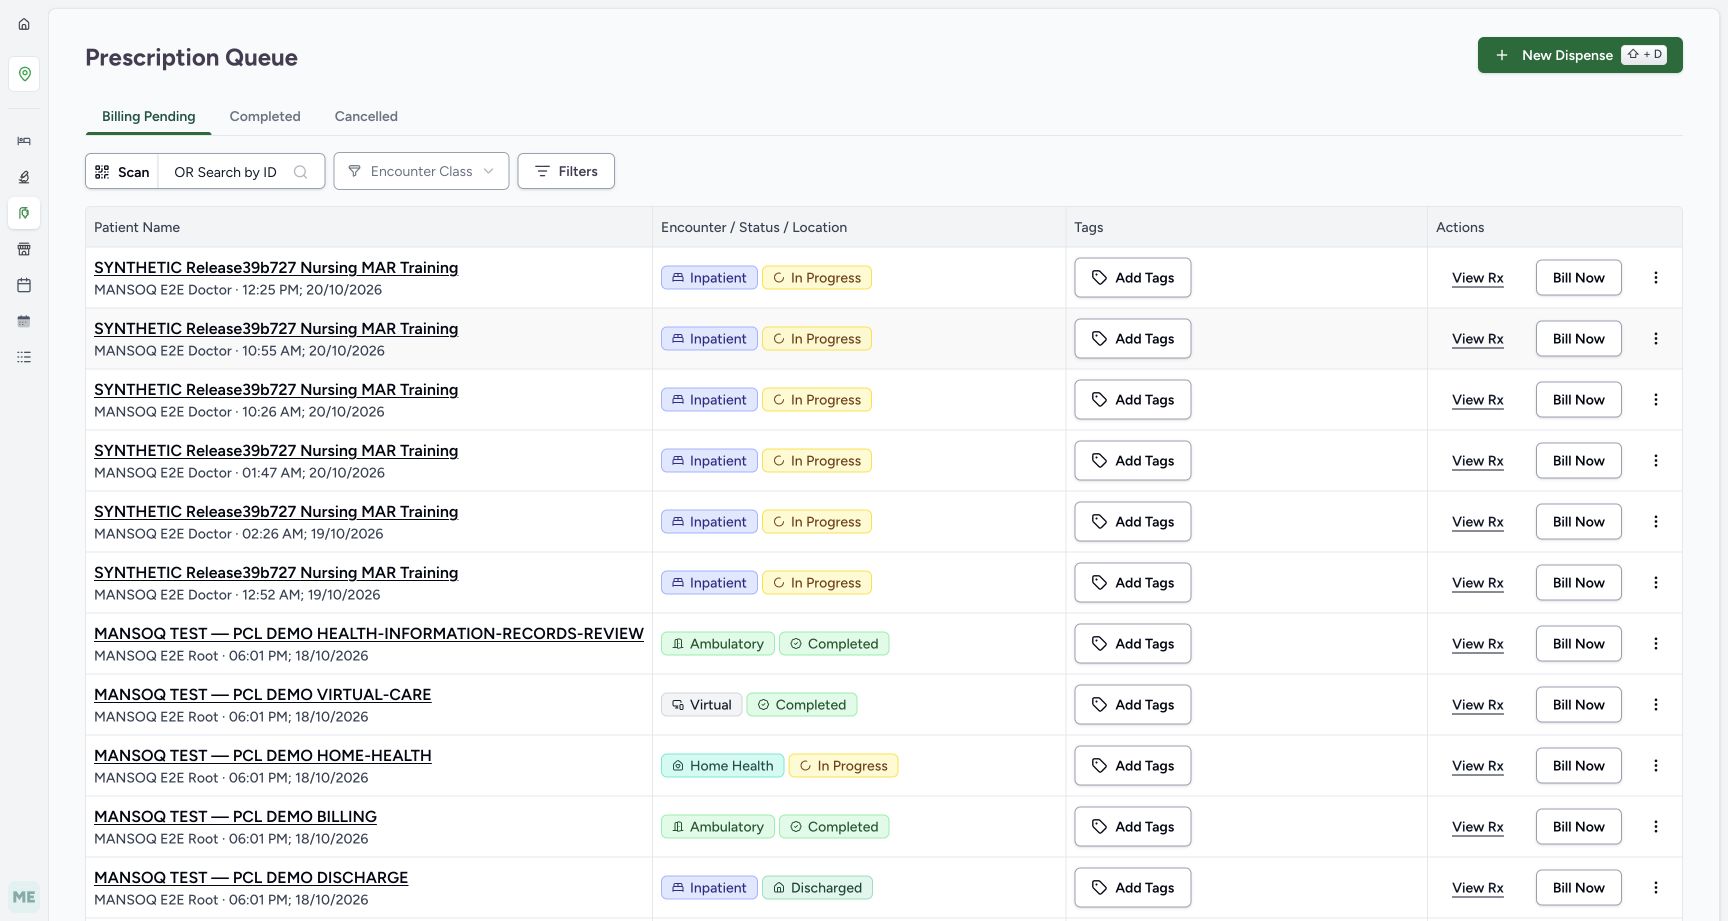Screen dimensions: 1728x921
Task: Click the green location pin sidebar icon
Action: click(x=24, y=74)
